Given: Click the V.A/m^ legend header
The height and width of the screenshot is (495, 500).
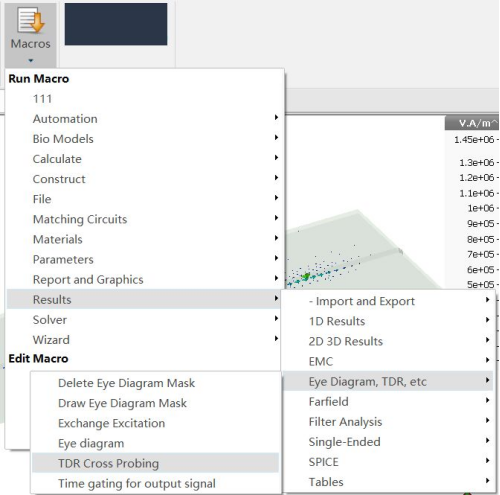Looking at the screenshot, I should [472, 123].
